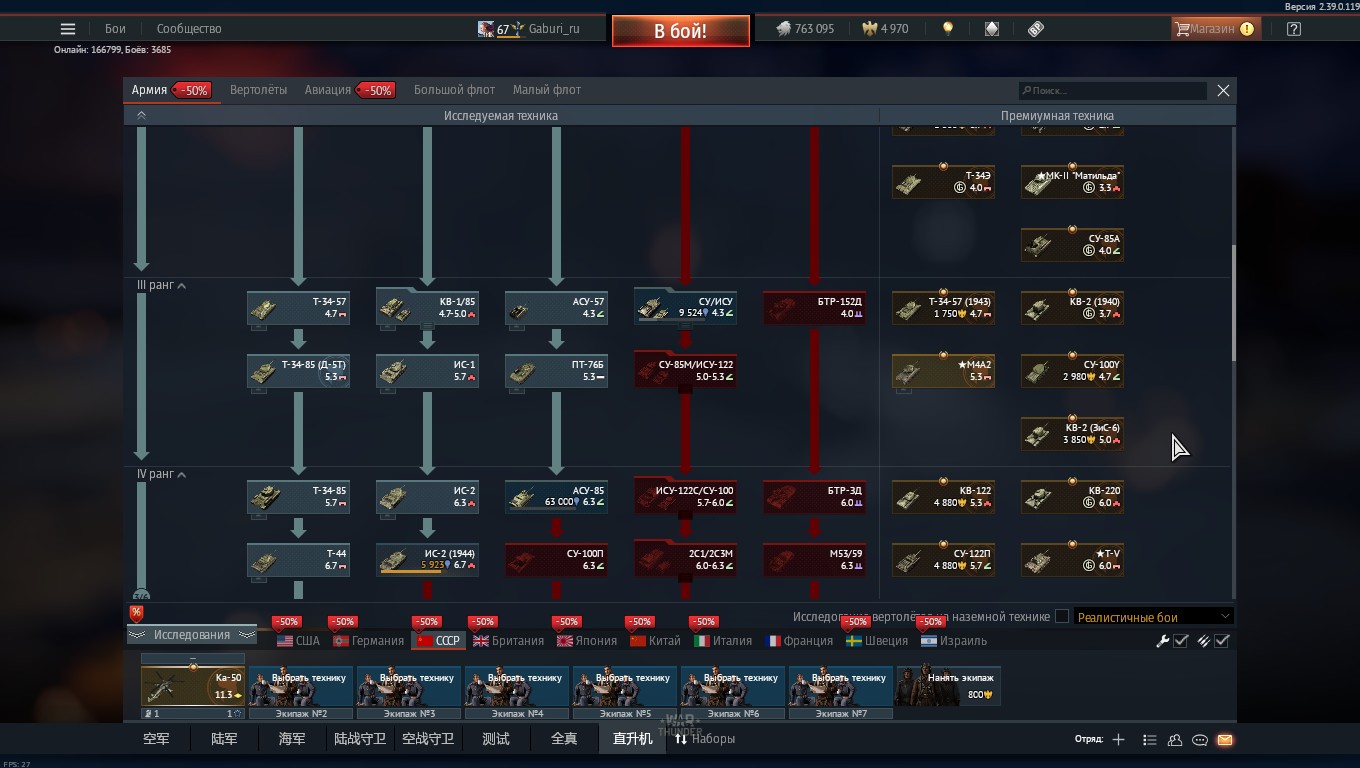Select the БТР-152Д vehicle card
The height and width of the screenshot is (768, 1360).
pyautogui.click(x=814, y=307)
